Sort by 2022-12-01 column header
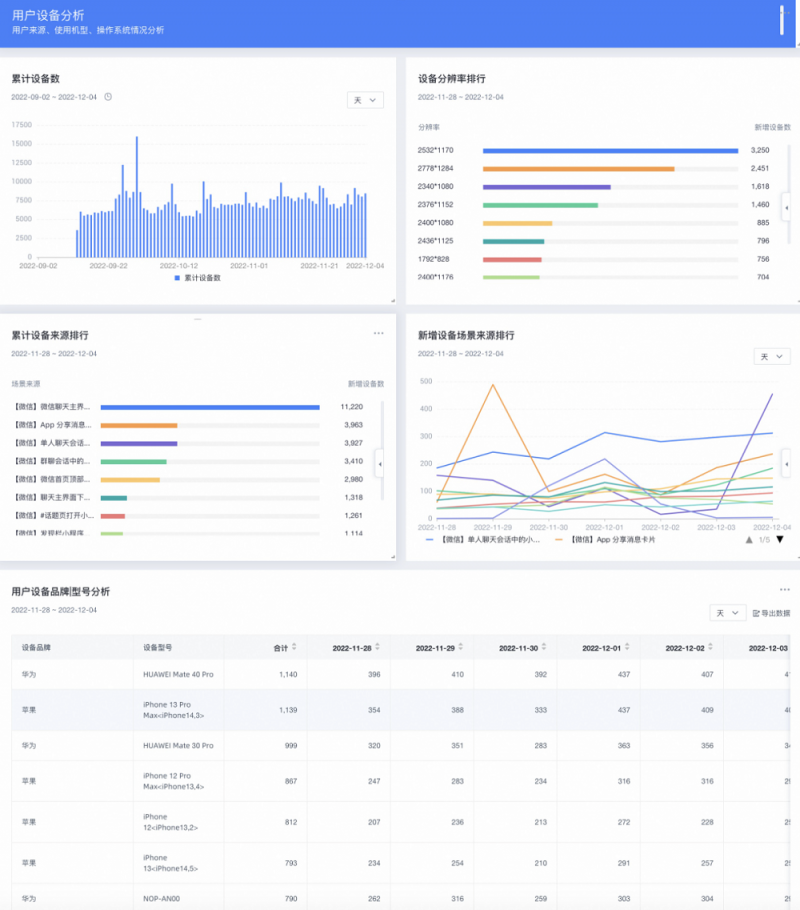Screen dimensions: 800x910 (x=606, y=647)
